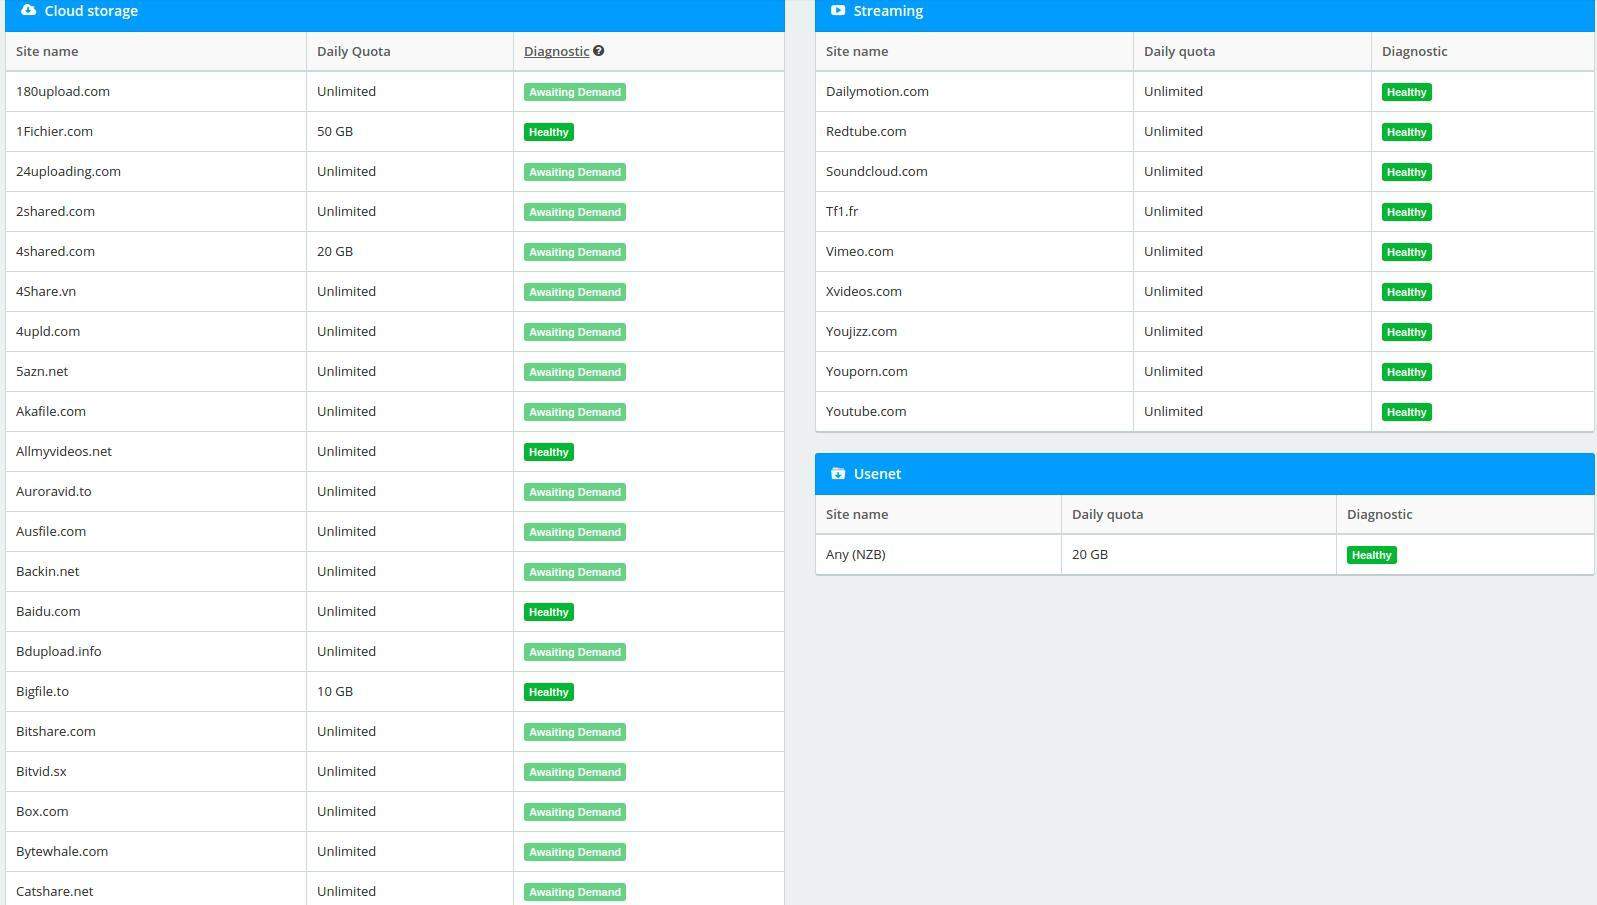Select Soundcloud.com in Streaming table
This screenshot has width=1597, height=905.
coord(877,171)
